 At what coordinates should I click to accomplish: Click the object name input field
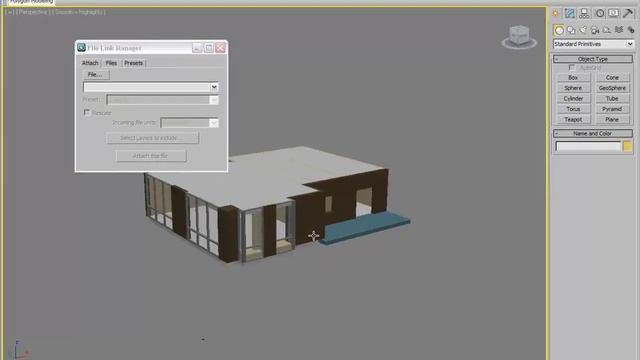tap(588, 146)
